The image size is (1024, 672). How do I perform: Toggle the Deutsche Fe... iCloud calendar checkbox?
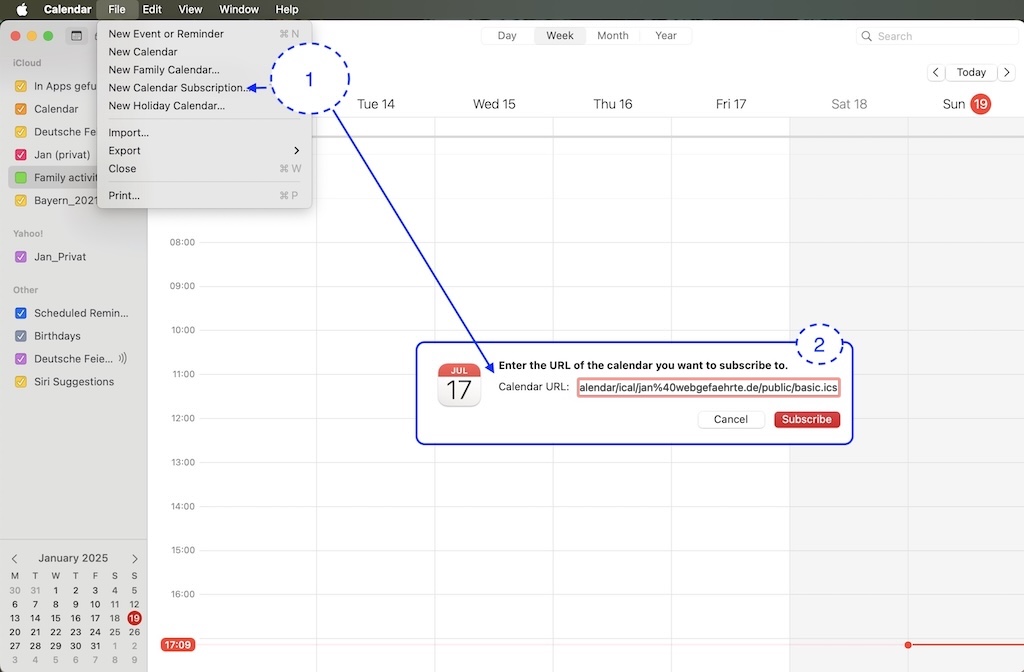[x=21, y=132]
